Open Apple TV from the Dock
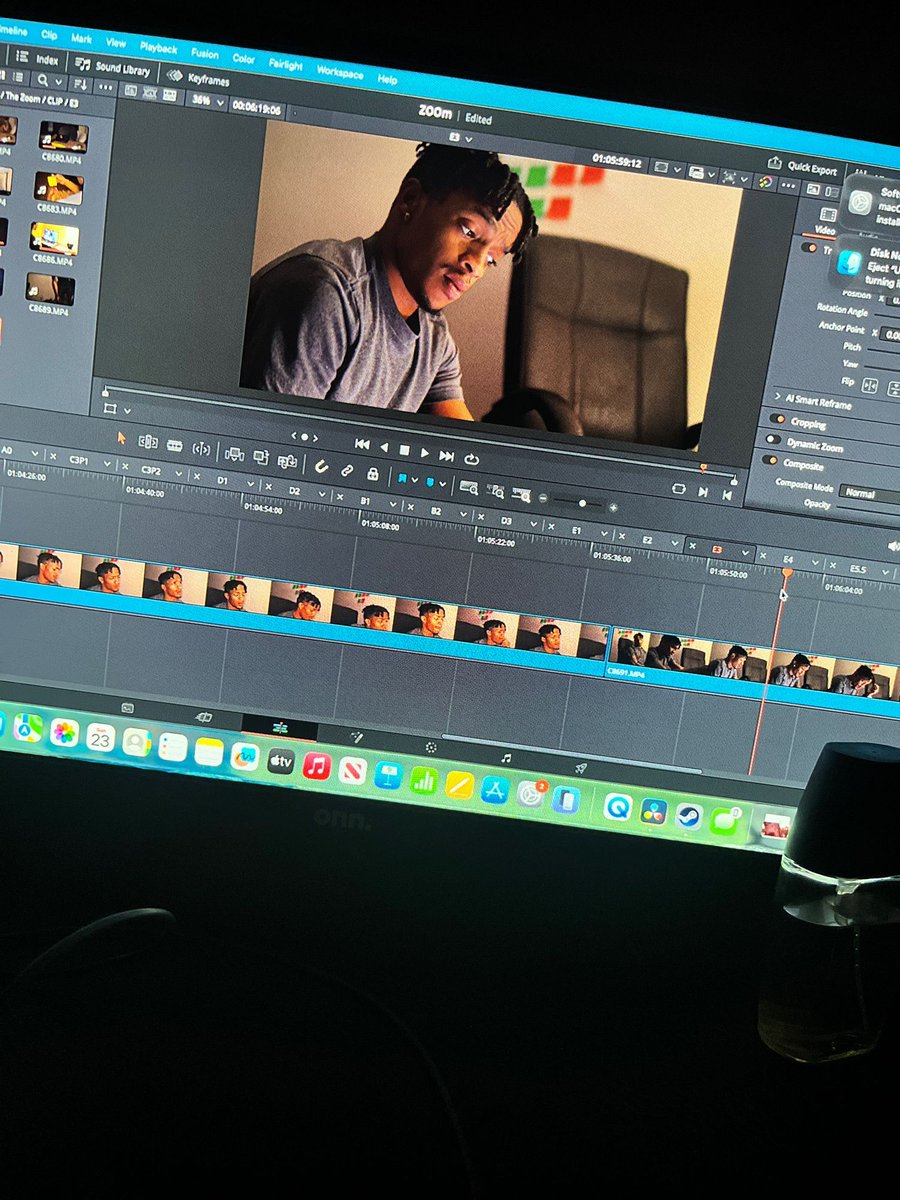The height and width of the screenshot is (1200, 900). point(281,761)
